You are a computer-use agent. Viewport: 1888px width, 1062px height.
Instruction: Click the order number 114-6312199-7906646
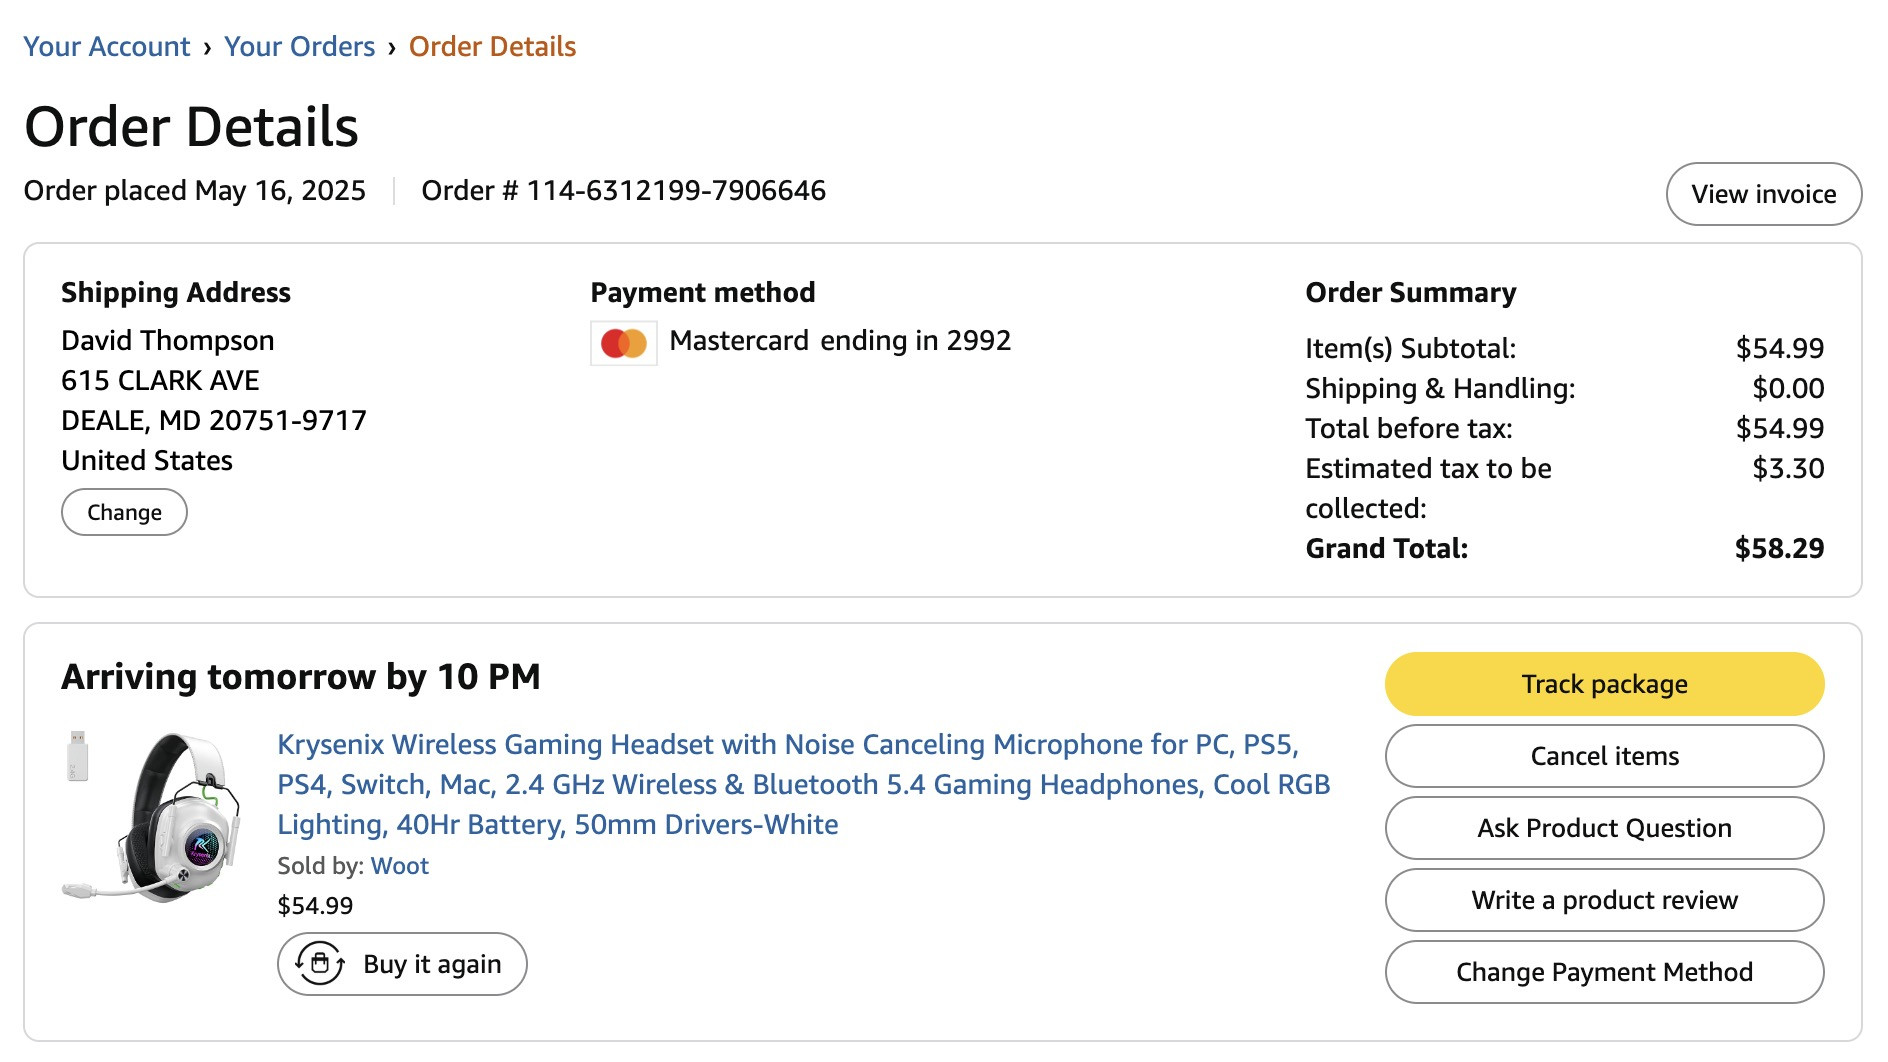676,191
